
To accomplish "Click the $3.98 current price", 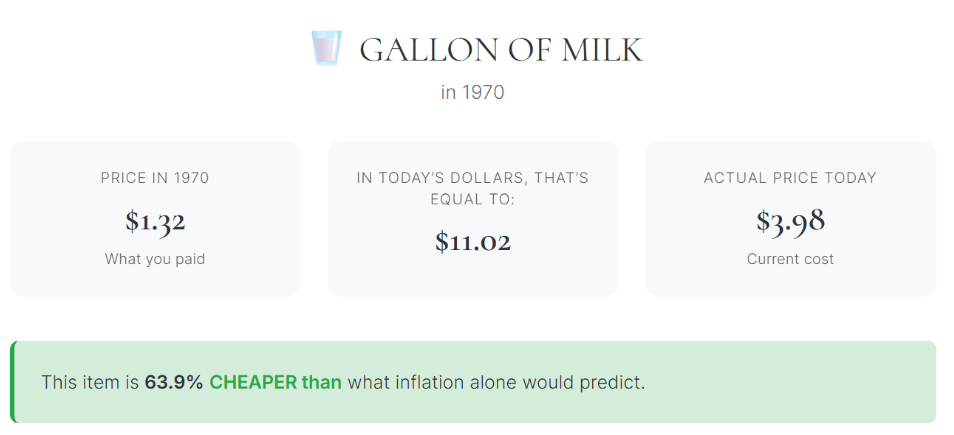I will 790,221.
